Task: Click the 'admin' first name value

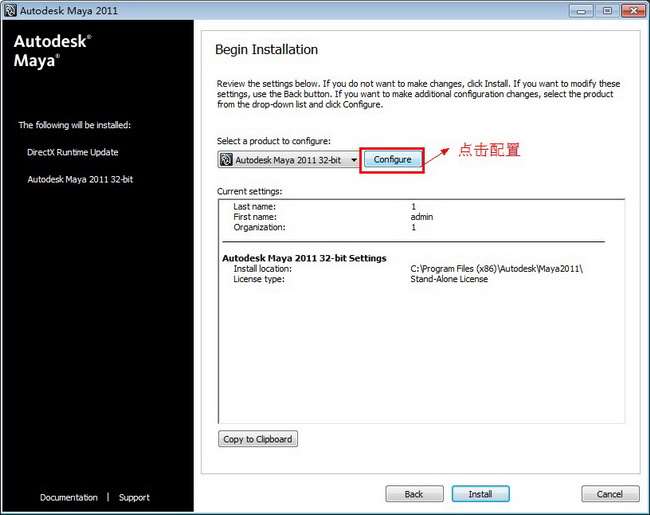Action: tap(422, 217)
